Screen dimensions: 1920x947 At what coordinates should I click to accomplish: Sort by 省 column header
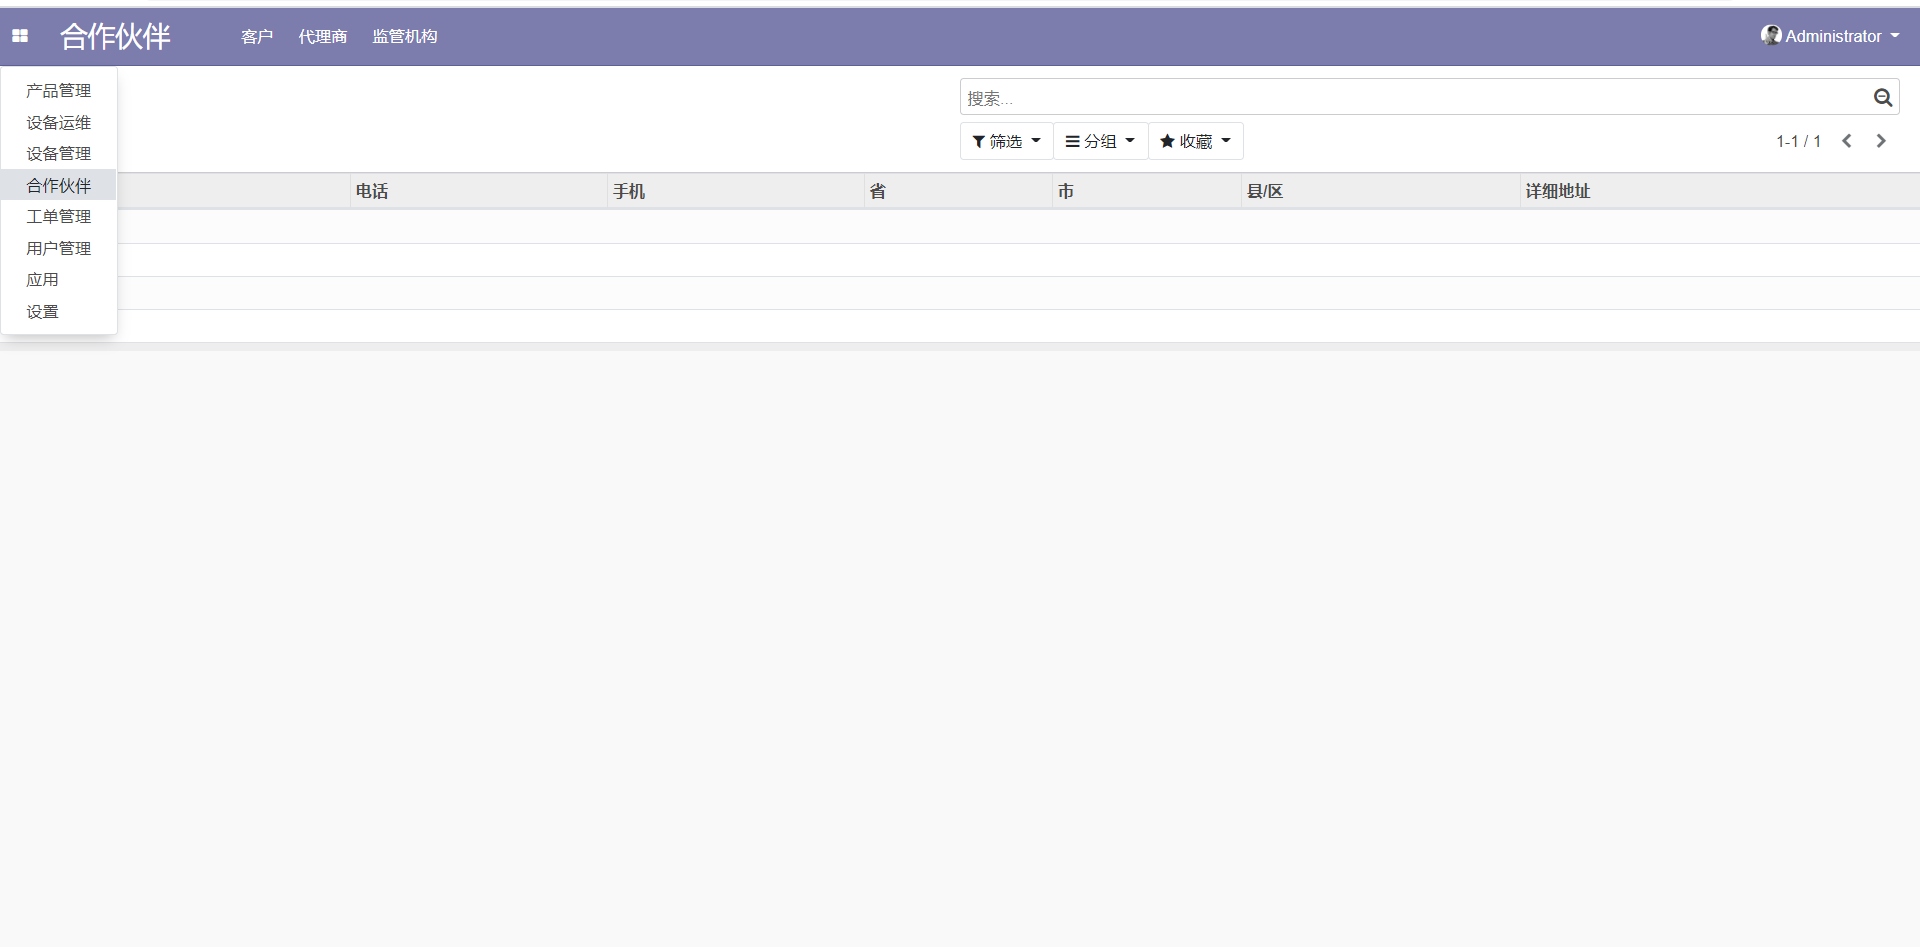tap(959, 191)
